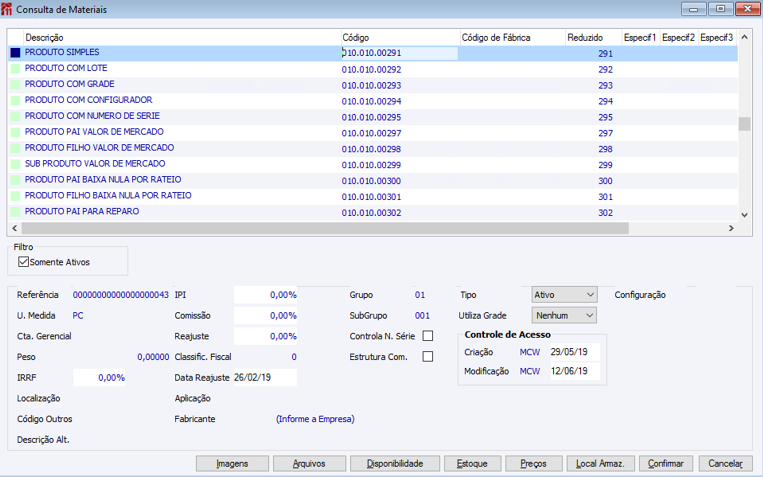This screenshot has width=763, height=477.
Task: Click the Estoque button
Action: pyautogui.click(x=472, y=463)
